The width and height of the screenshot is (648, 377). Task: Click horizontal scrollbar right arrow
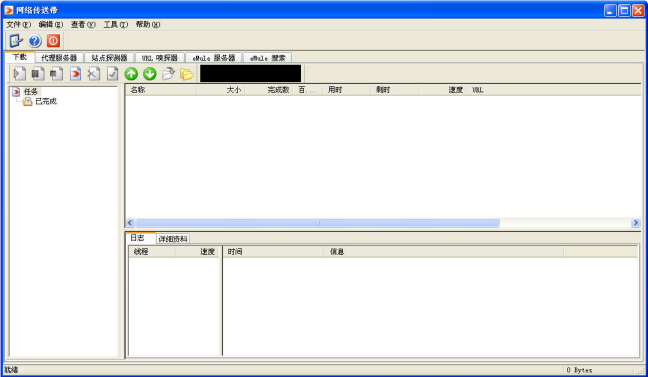(x=636, y=223)
